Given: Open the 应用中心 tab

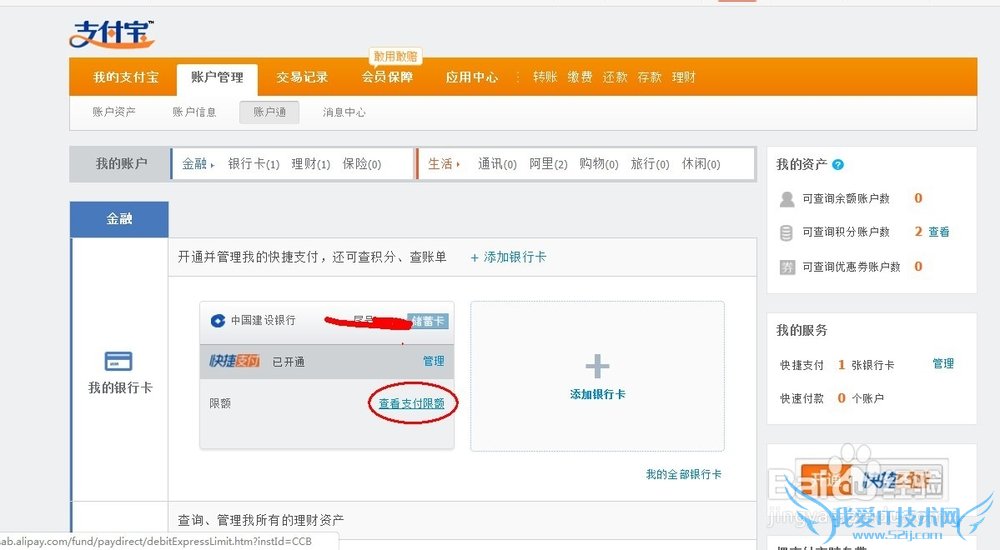Looking at the screenshot, I should coord(471,77).
